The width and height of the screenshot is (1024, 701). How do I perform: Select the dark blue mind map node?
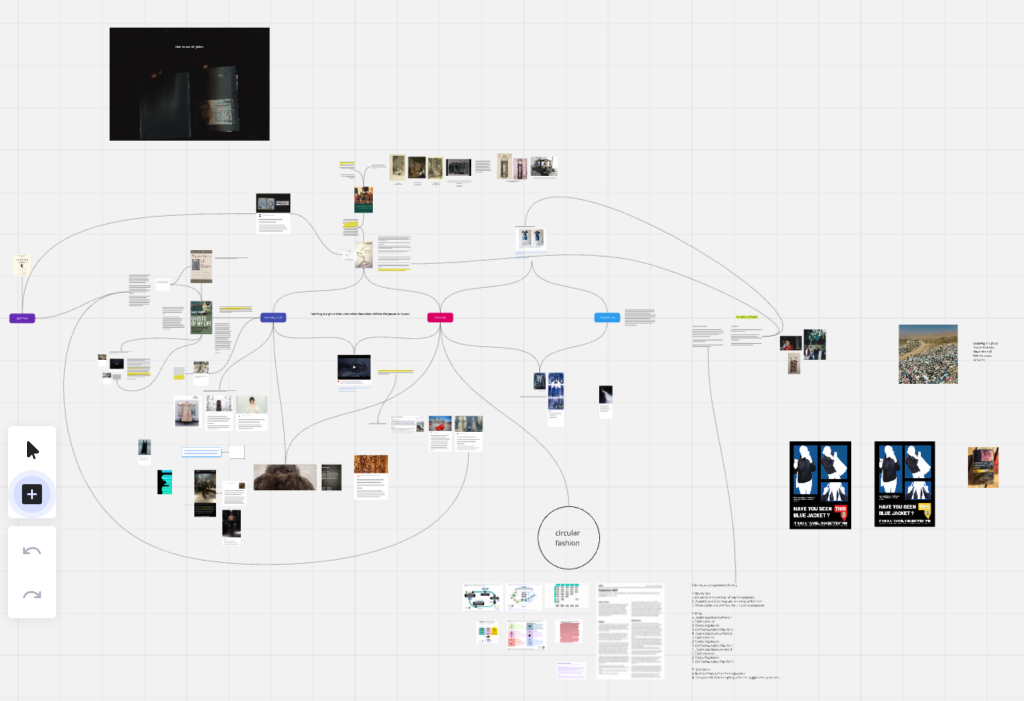tap(273, 317)
